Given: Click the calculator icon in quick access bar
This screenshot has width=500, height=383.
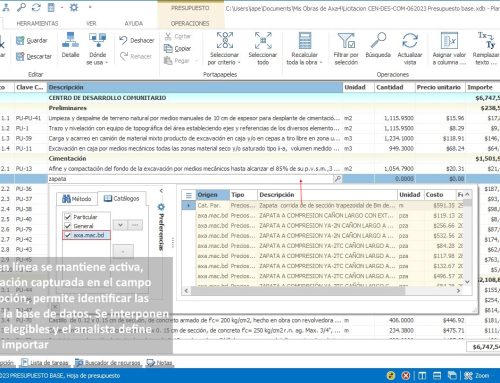Looking at the screenshot, I should (51, 7).
